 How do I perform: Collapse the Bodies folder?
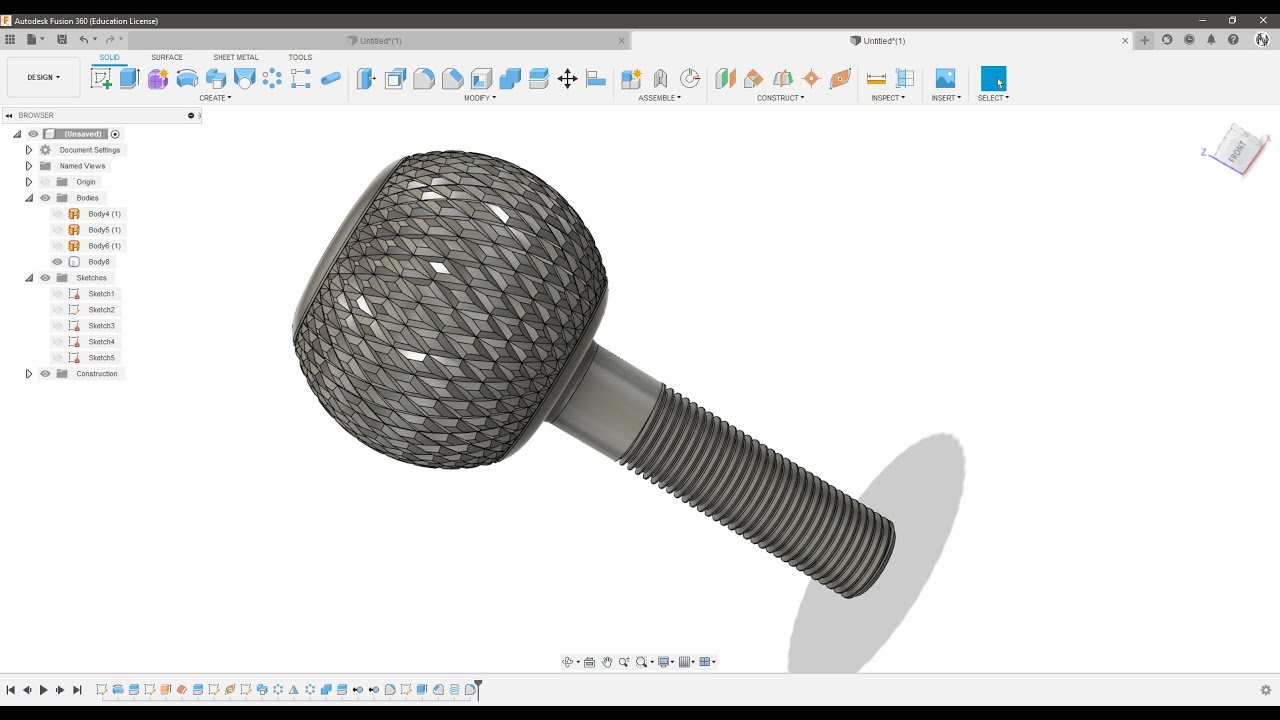click(29, 198)
